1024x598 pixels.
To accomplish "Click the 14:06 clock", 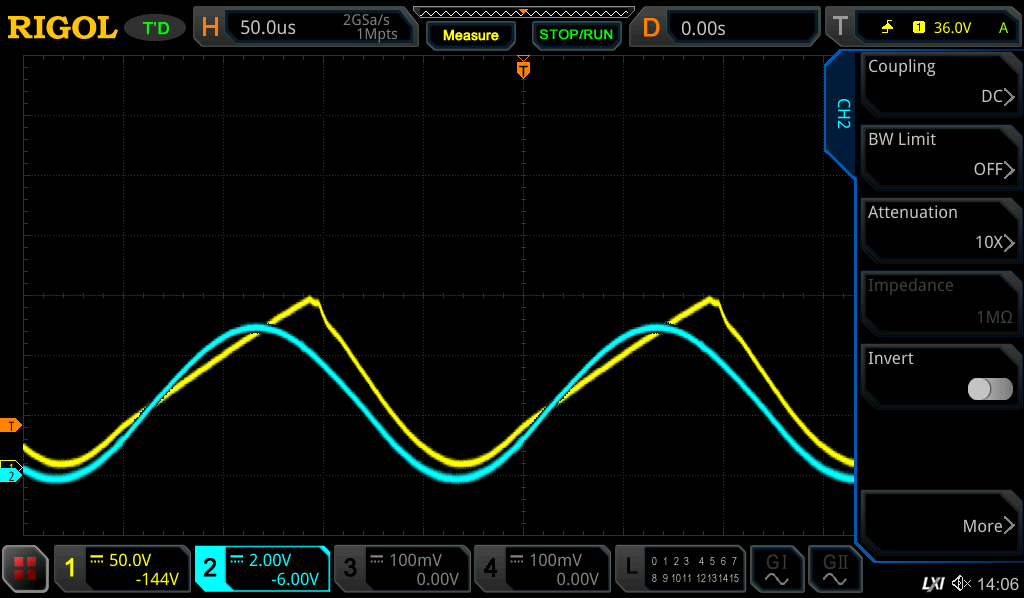I will point(999,584).
